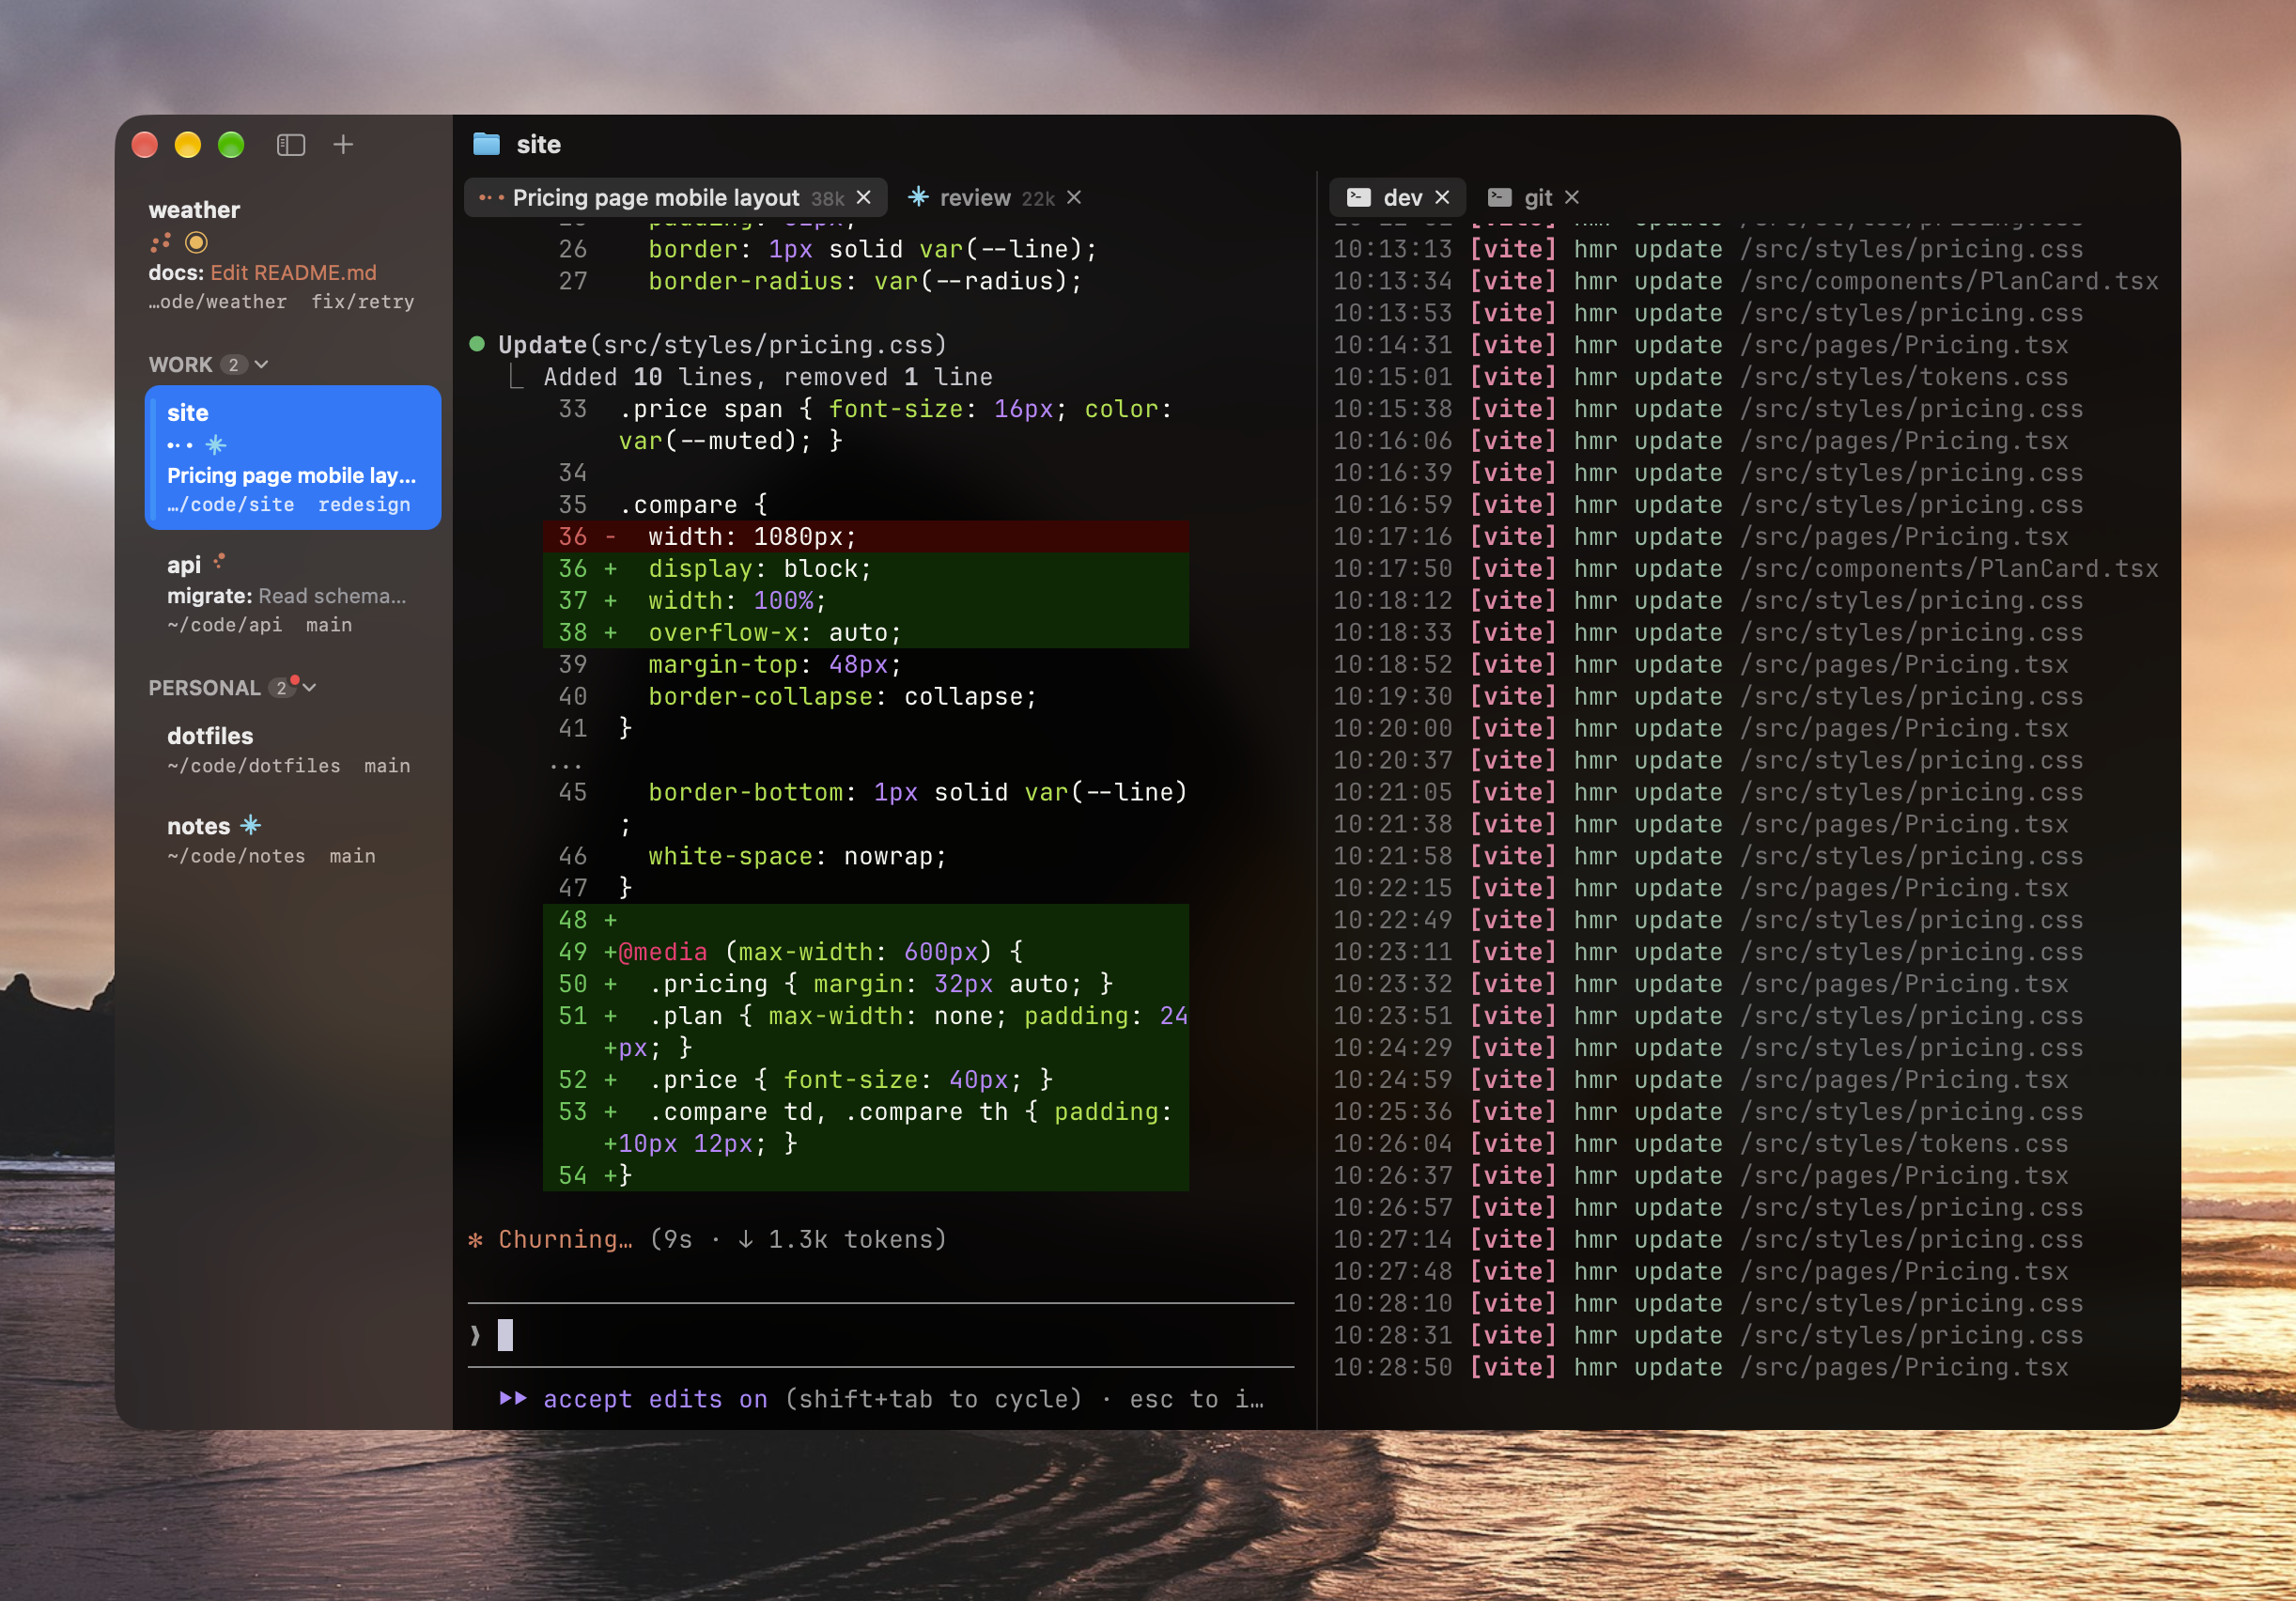The image size is (2296, 1601).
Task: Focus the prompt input field
Action: [880, 1334]
